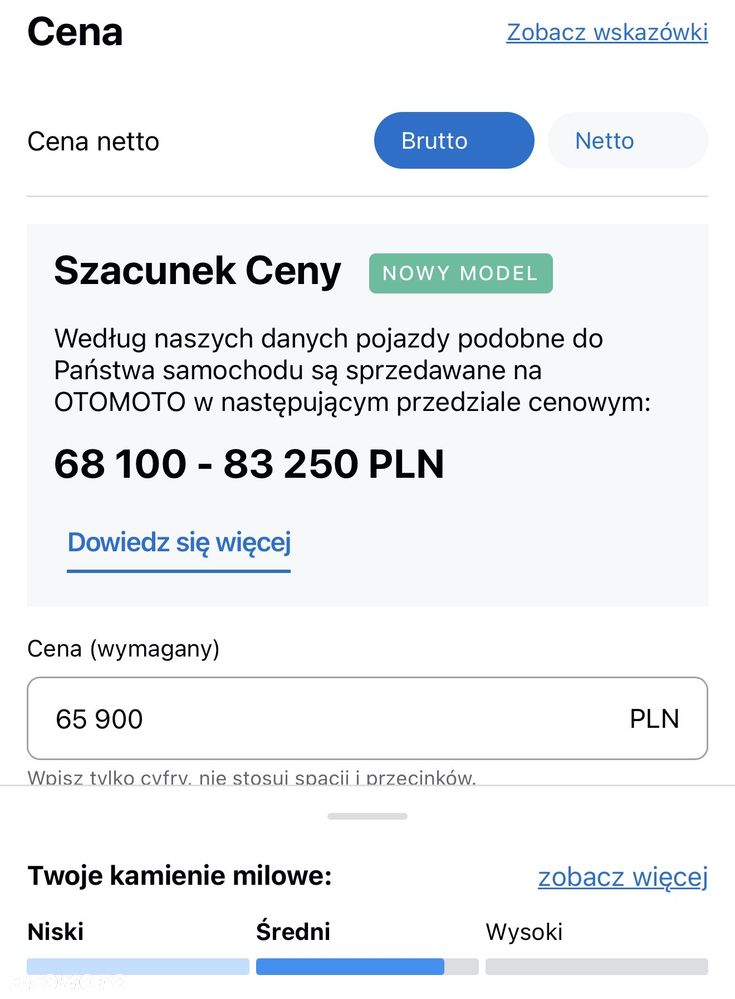Open the zobacz więcej milestones link
Screen dimensions: 735x999
(x=623, y=877)
